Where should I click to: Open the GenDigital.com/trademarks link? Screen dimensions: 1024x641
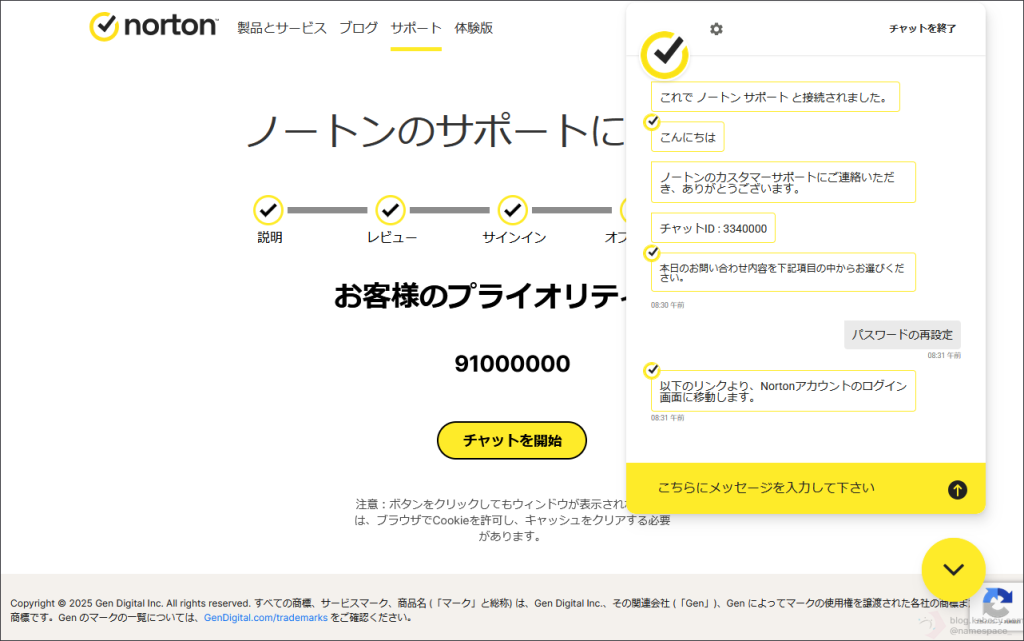point(266,618)
